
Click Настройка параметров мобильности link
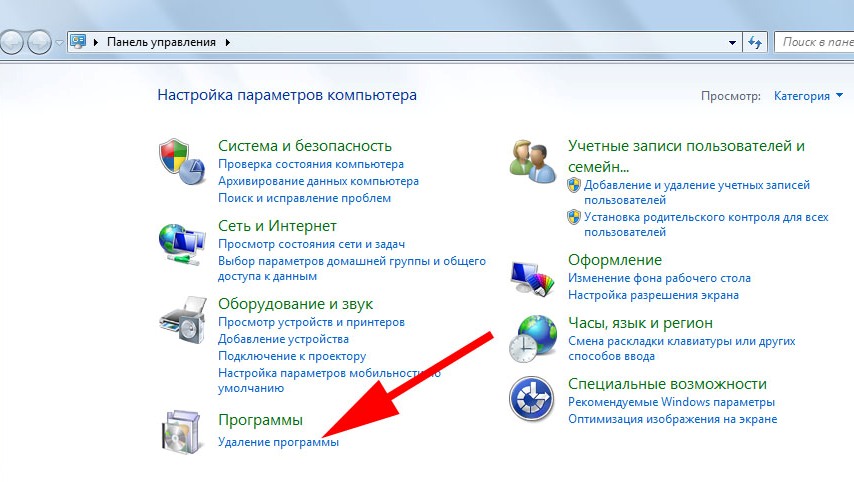[329, 380]
